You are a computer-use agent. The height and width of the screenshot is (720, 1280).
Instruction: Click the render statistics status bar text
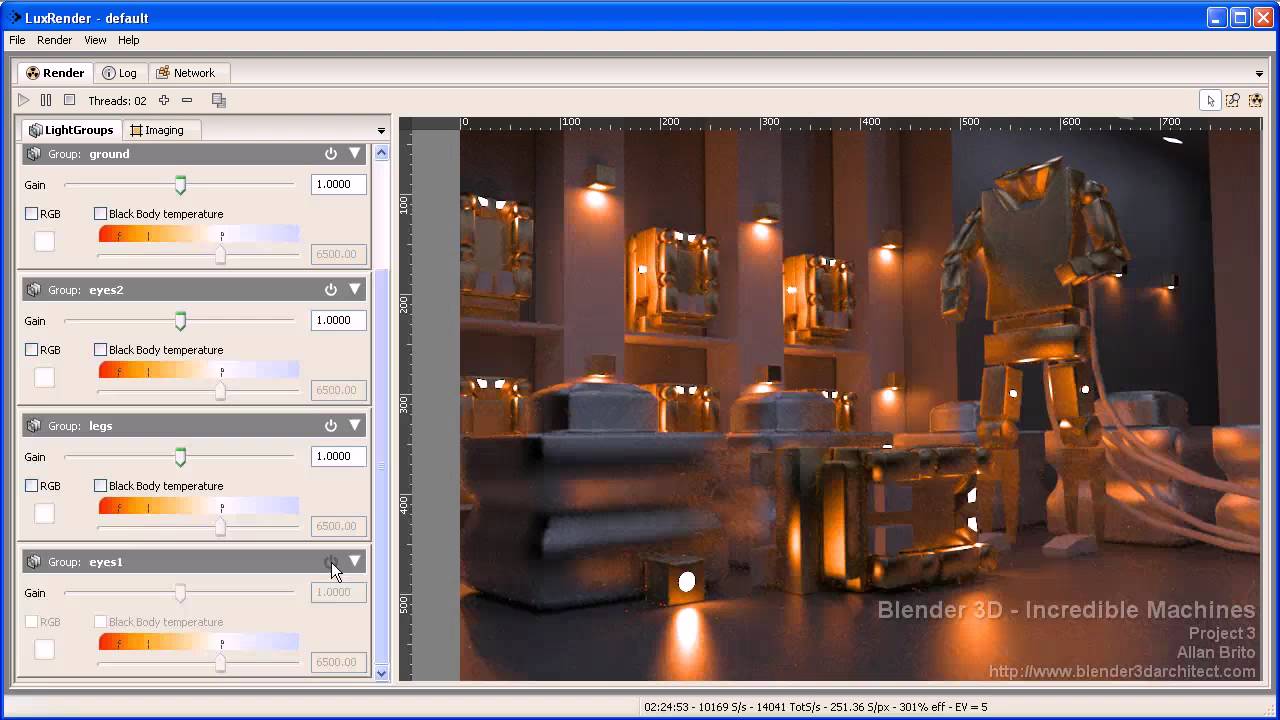(816, 707)
